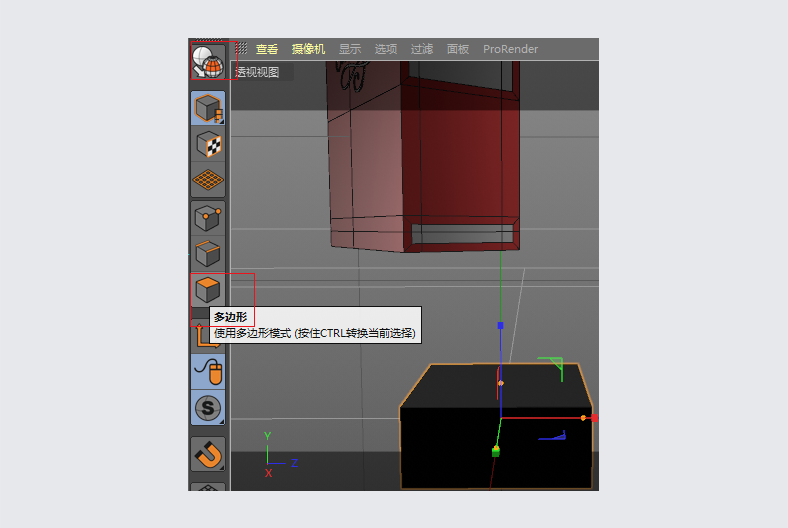Open the 选项 menu
Viewport: 788px width, 528px height.
click(x=386, y=49)
